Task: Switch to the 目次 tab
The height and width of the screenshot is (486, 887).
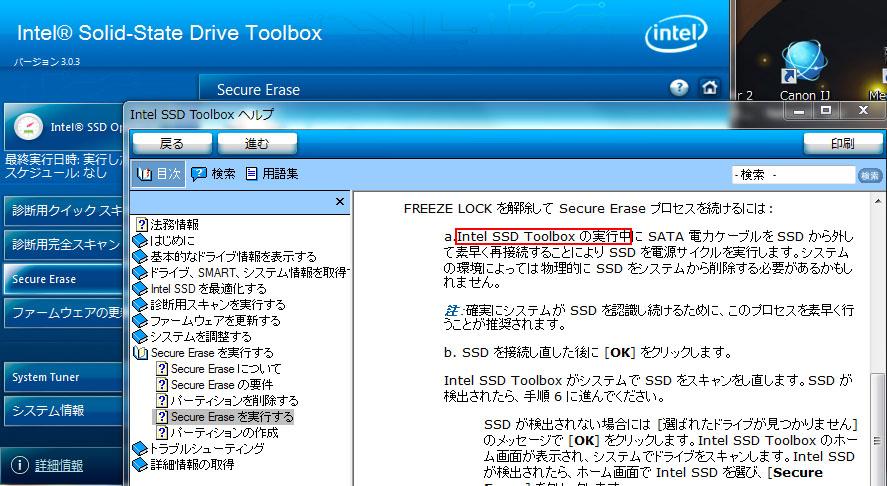Action: pos(158,174)
